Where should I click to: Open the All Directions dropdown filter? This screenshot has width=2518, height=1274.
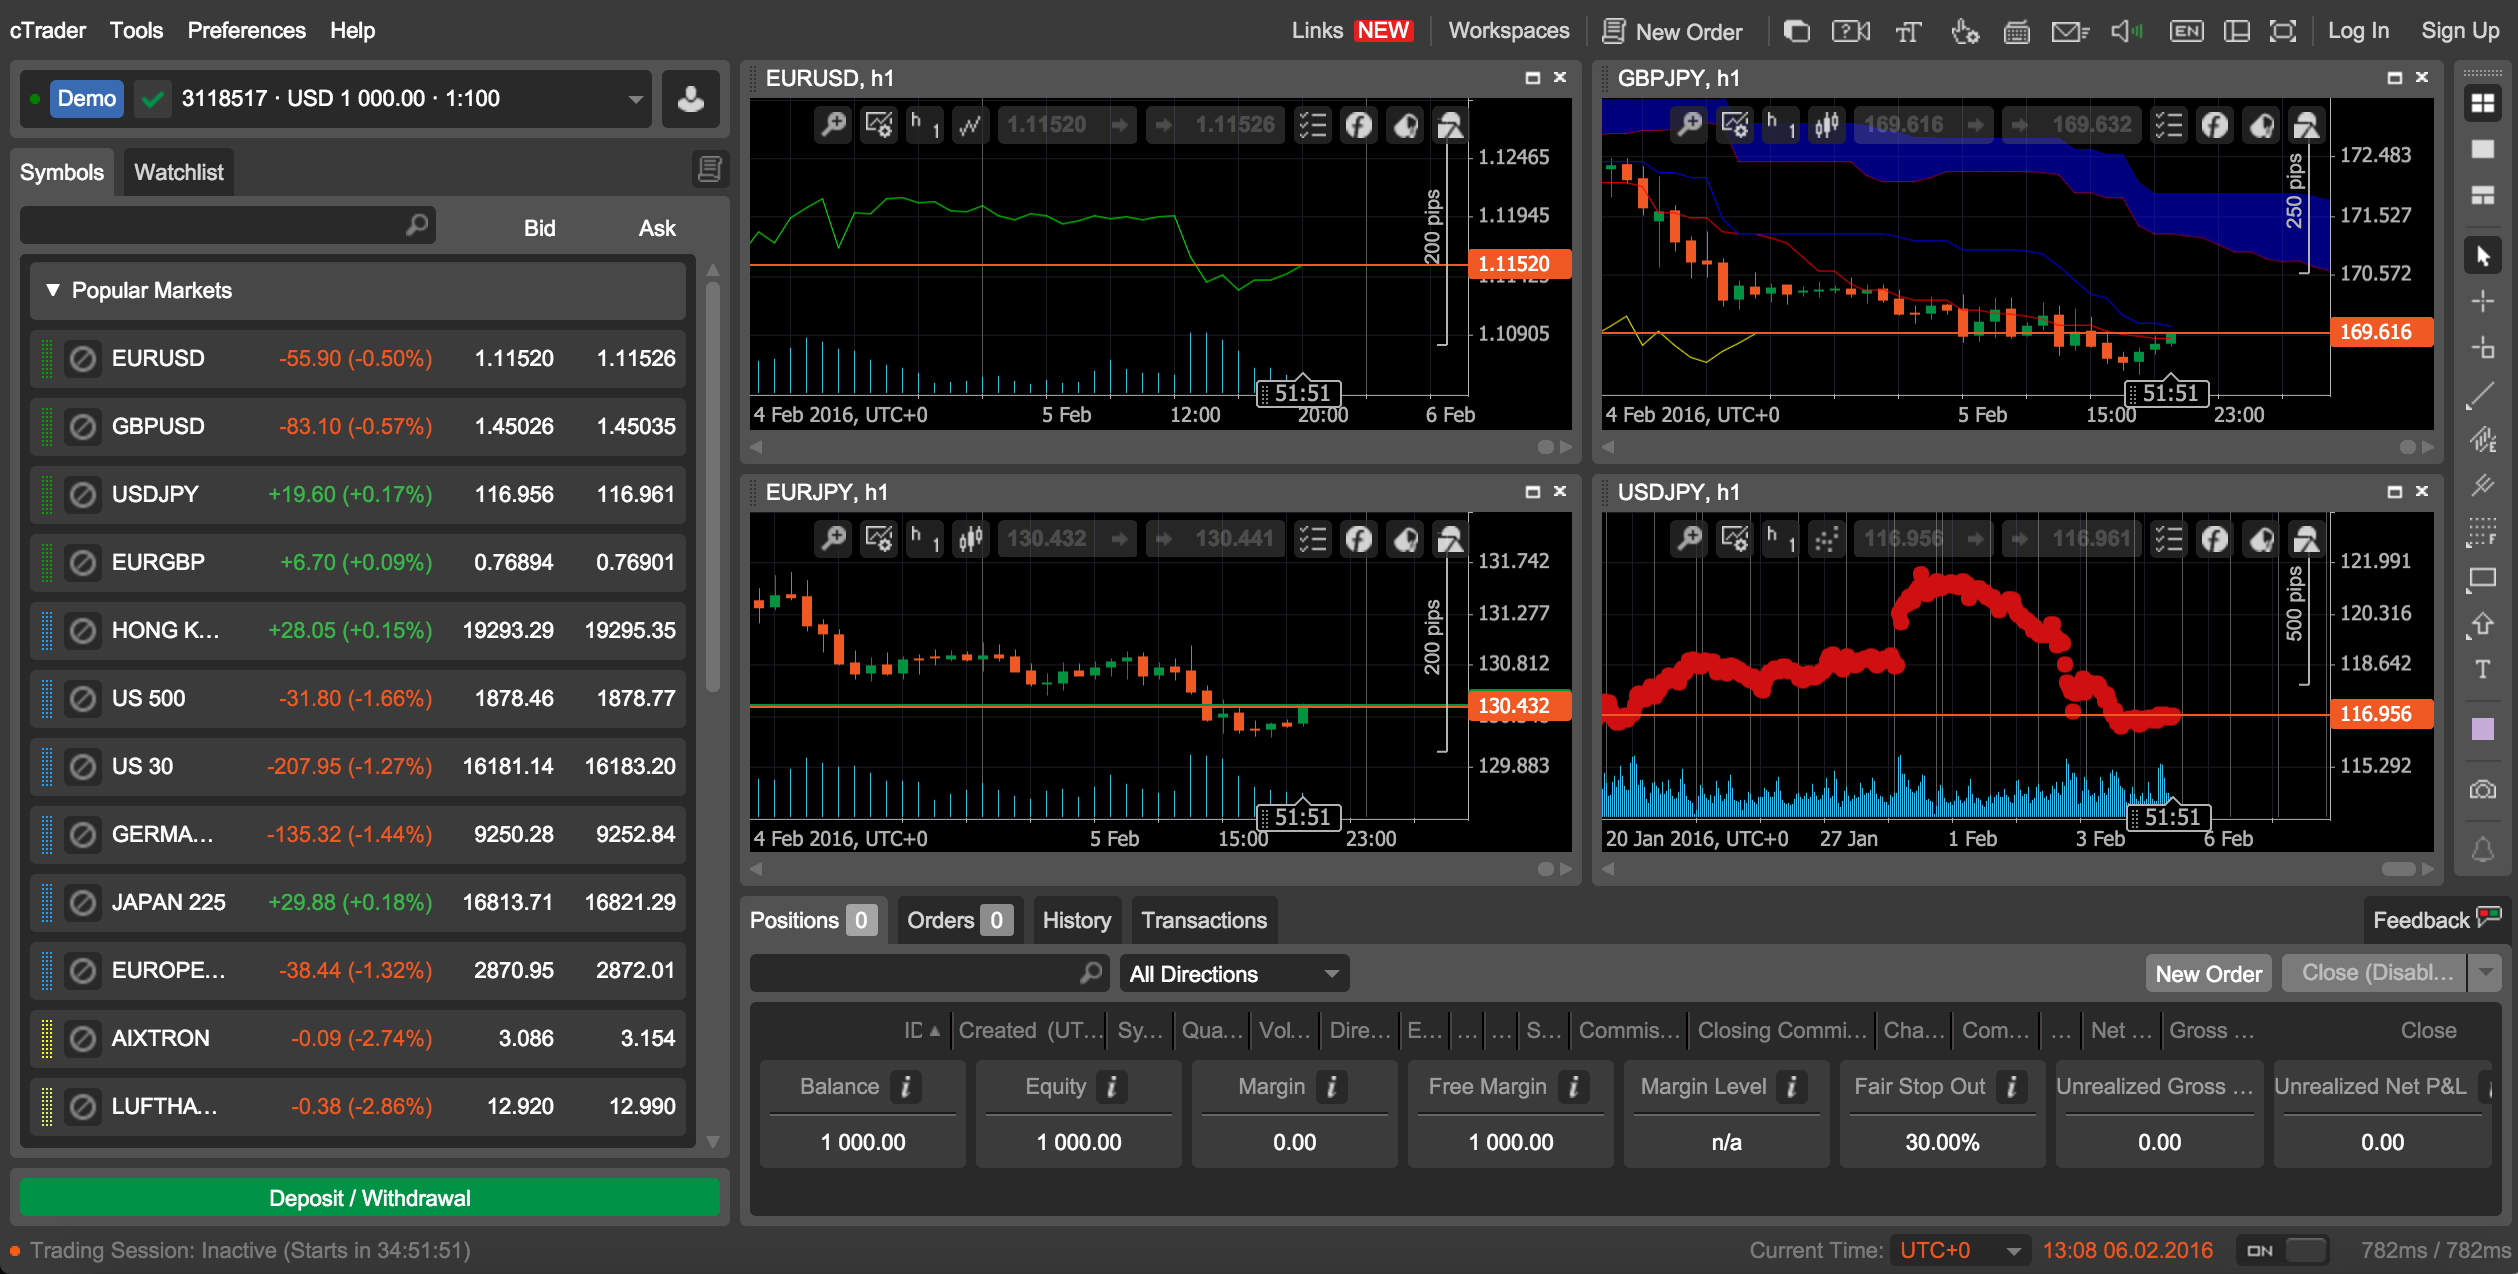[1233, 973]
